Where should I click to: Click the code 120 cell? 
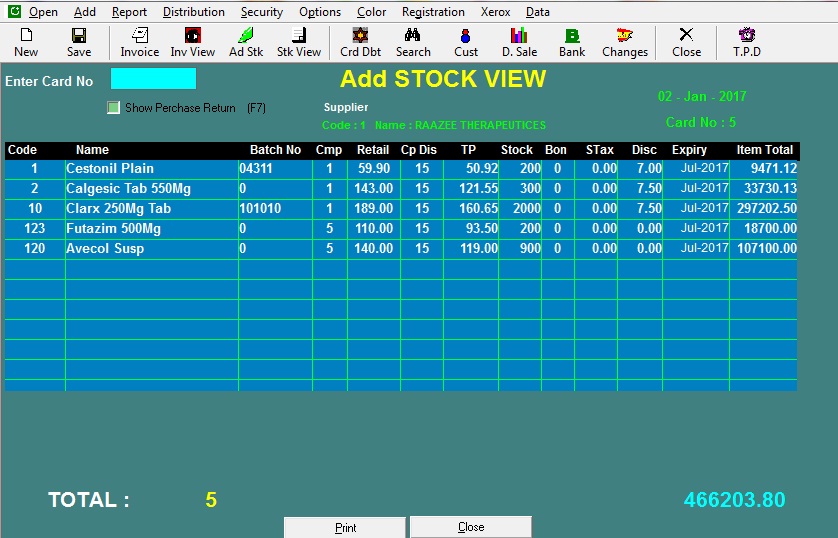click(x=35, y=248)
